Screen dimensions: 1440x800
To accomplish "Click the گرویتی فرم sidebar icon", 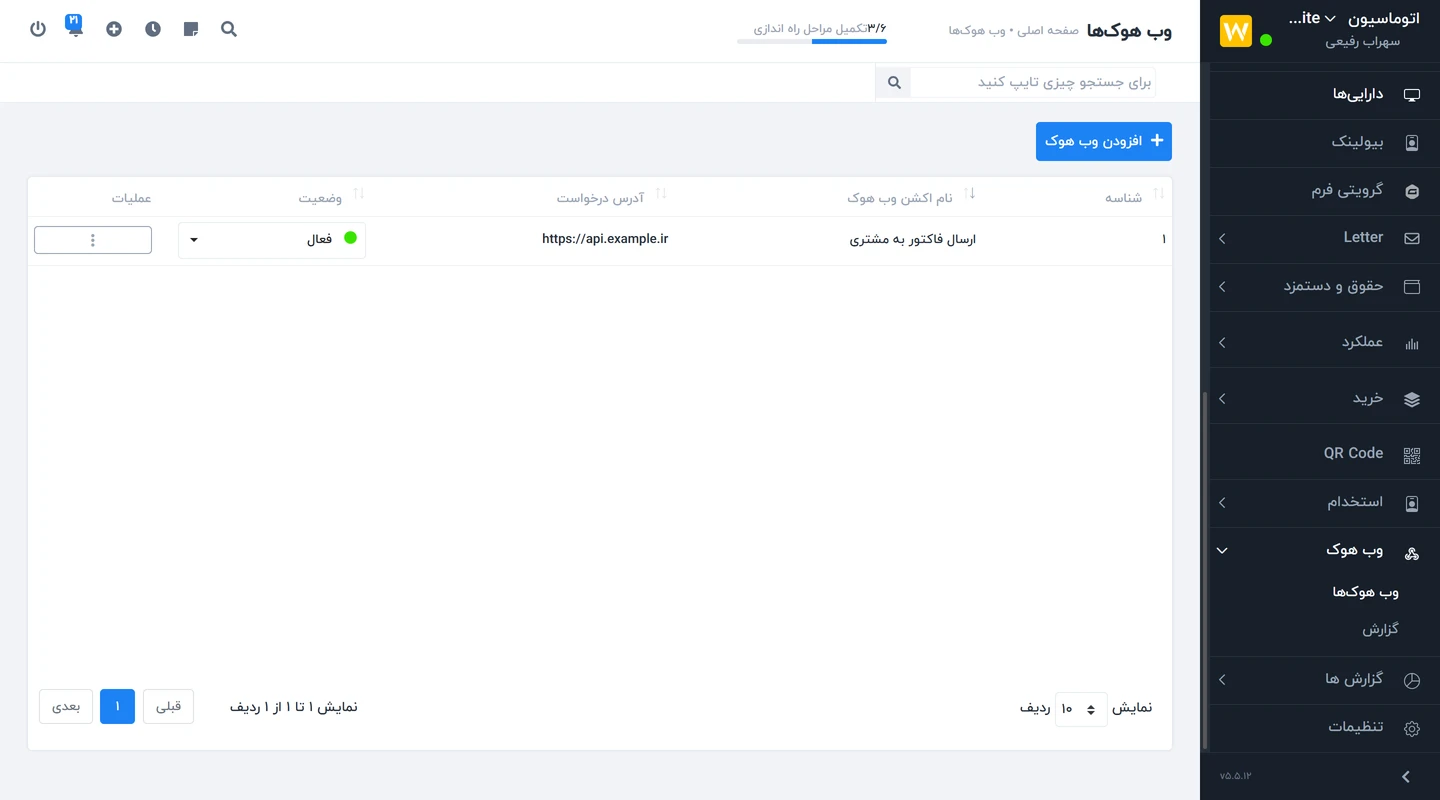I will tap(1412, 191).
